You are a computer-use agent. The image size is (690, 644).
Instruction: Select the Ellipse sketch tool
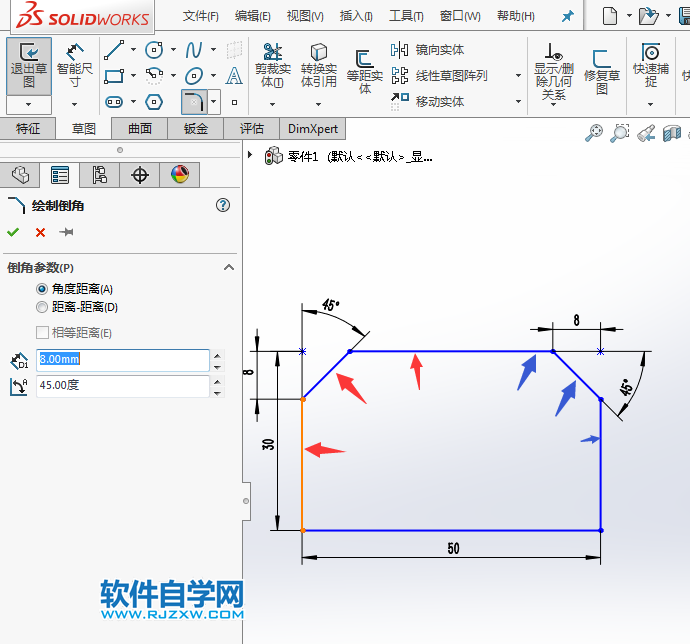click(194, 76)
